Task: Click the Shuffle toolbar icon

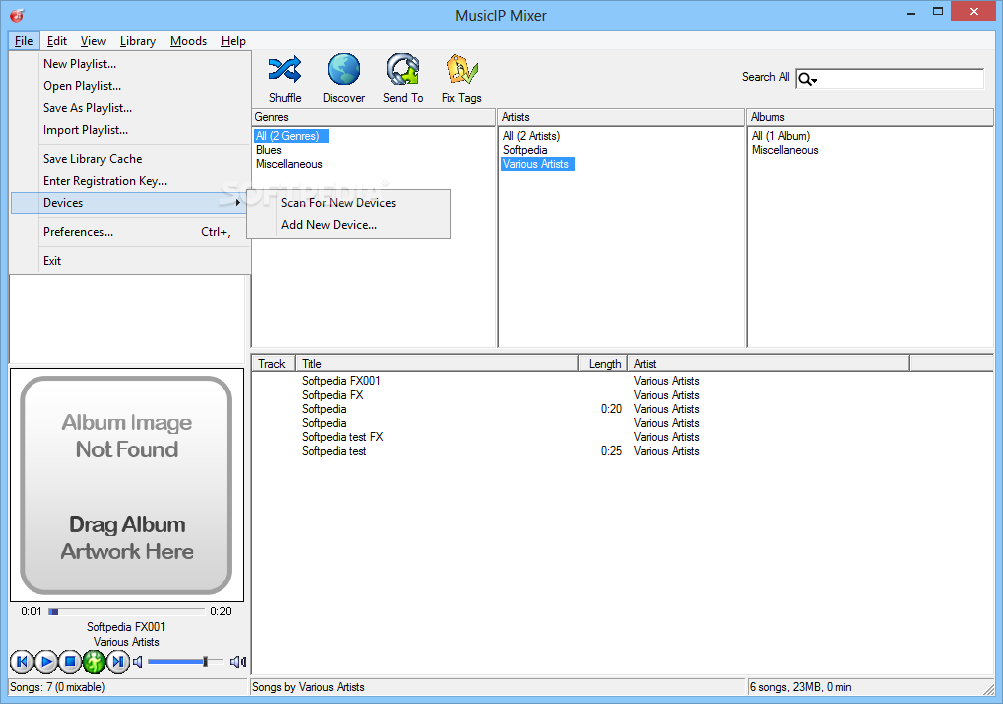Action: (285, 70)
